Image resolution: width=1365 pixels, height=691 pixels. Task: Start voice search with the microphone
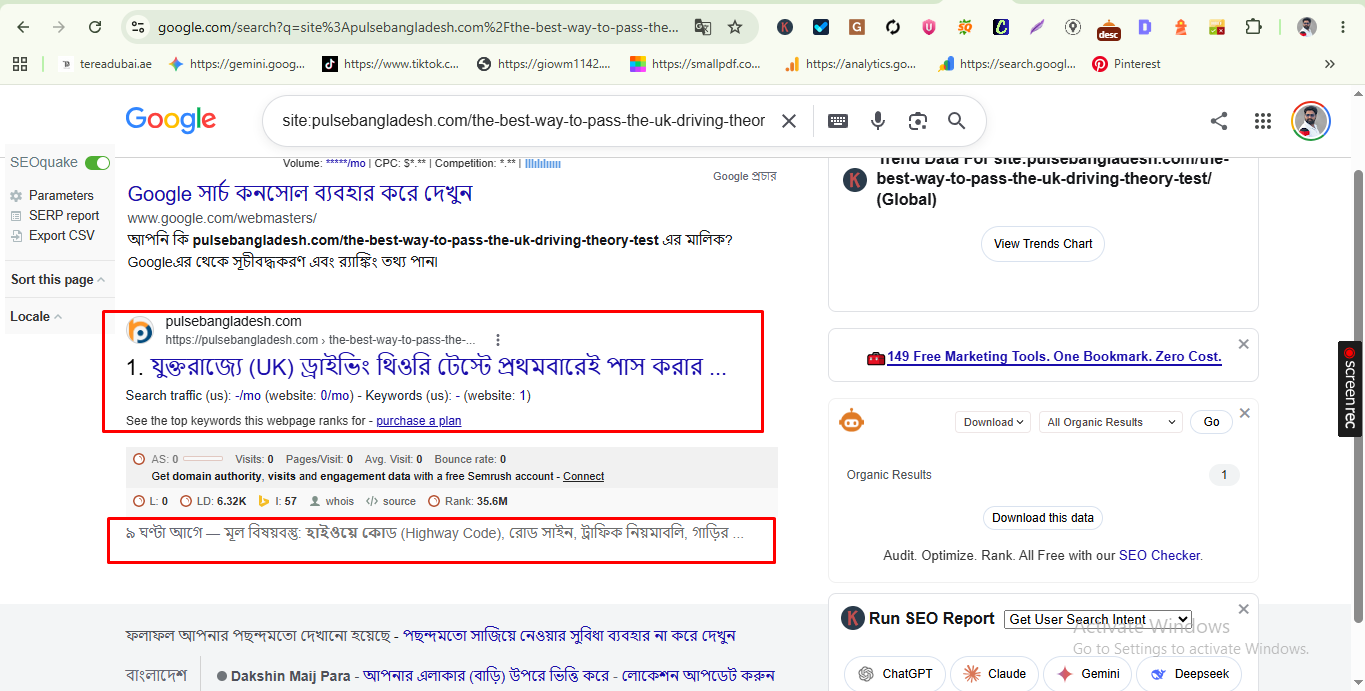[878, 121]
